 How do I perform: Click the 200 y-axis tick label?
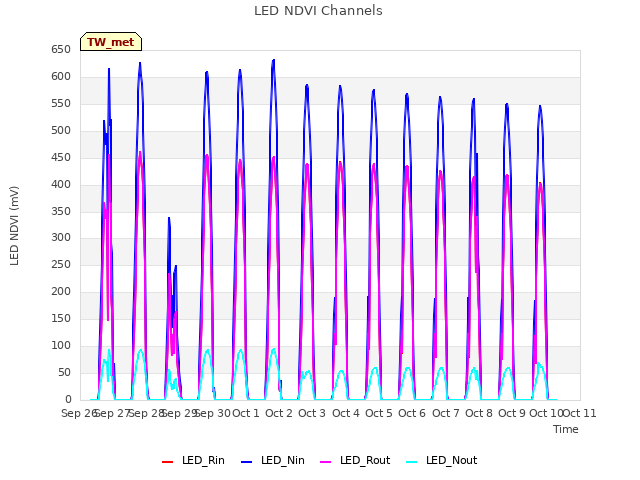[61, 291]
